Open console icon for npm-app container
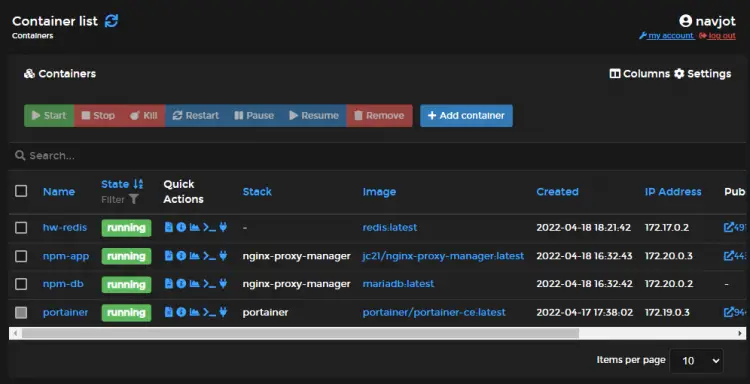The height and width of the screenshot is (384, 750). [x=210, y=256]
